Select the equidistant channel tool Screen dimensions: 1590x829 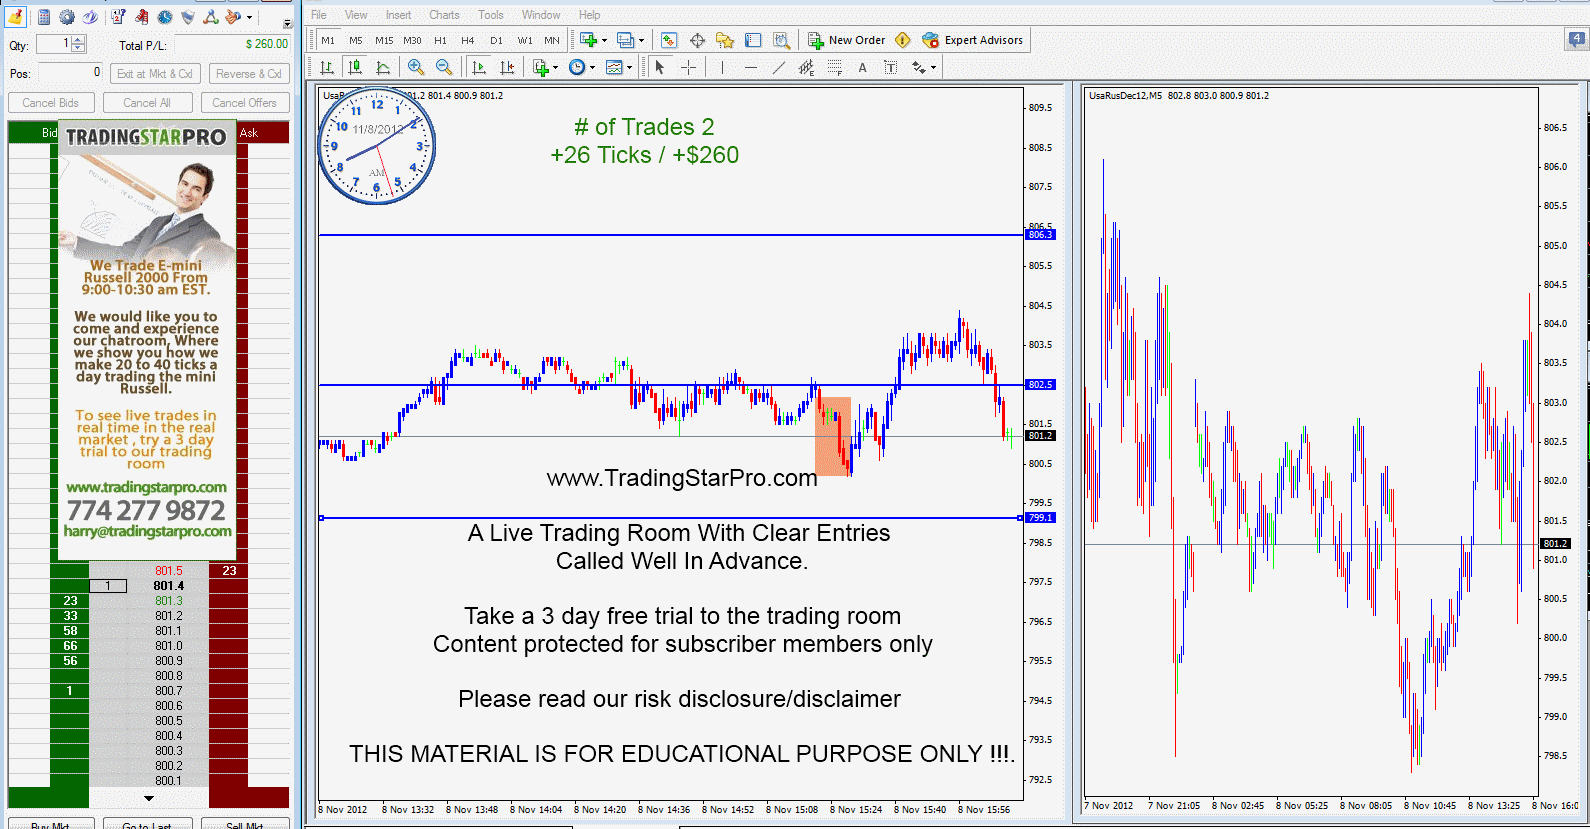807,67
